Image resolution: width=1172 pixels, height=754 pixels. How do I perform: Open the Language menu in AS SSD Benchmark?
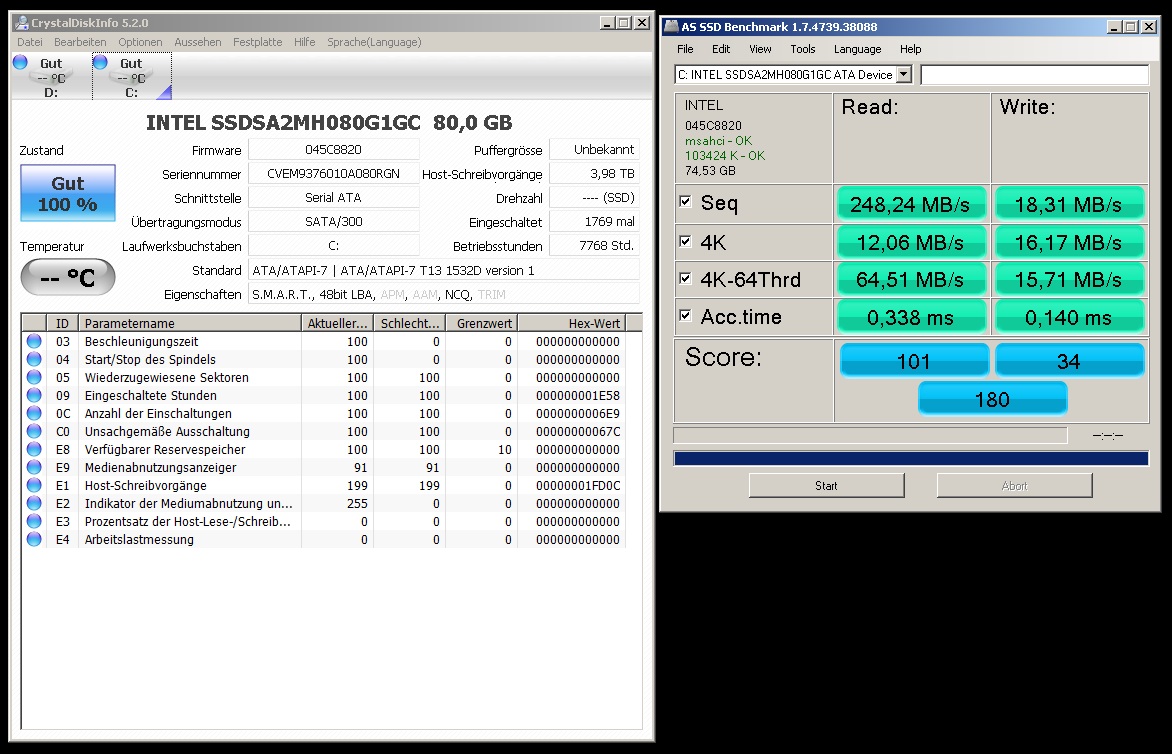(857, 49)
